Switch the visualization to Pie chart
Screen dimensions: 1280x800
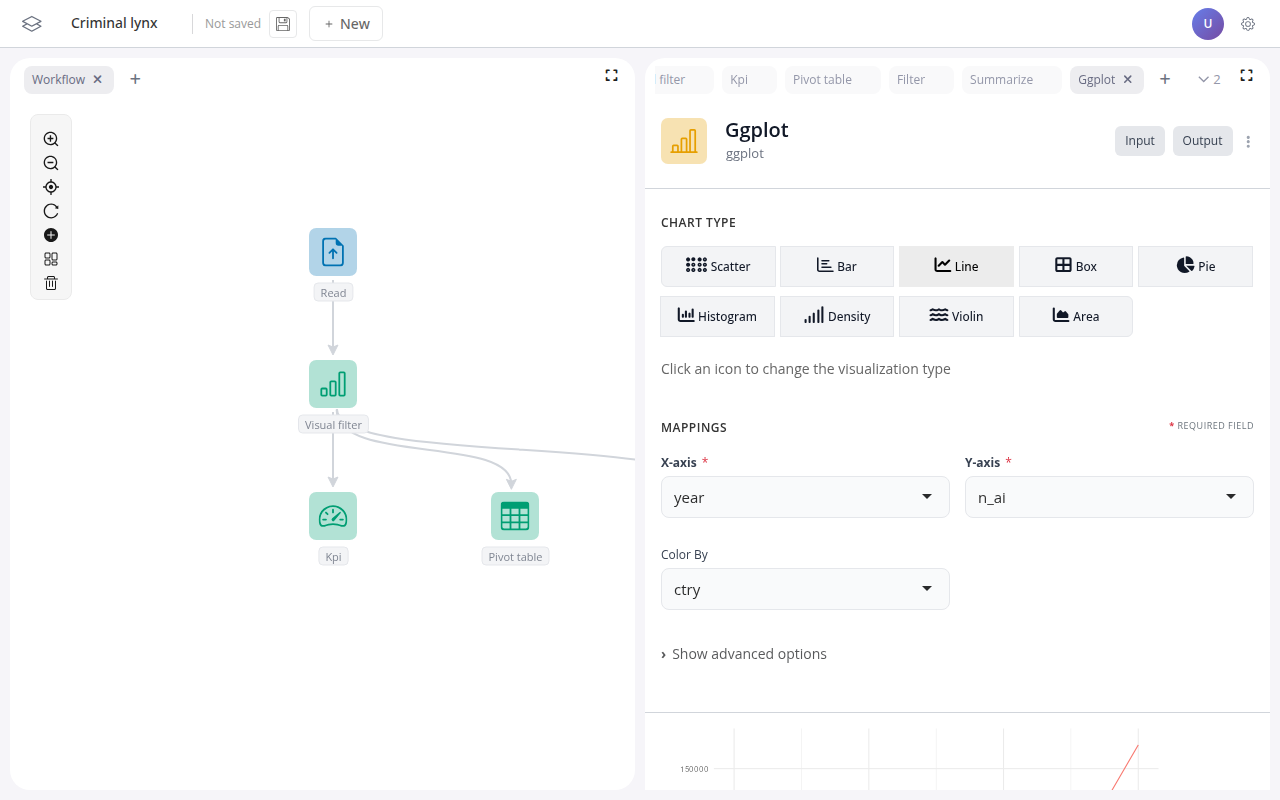coord(1195,266)
